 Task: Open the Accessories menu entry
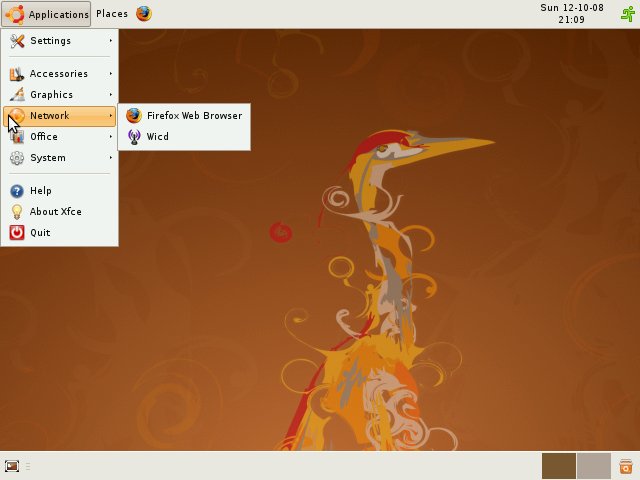click(x=60, y=74)
